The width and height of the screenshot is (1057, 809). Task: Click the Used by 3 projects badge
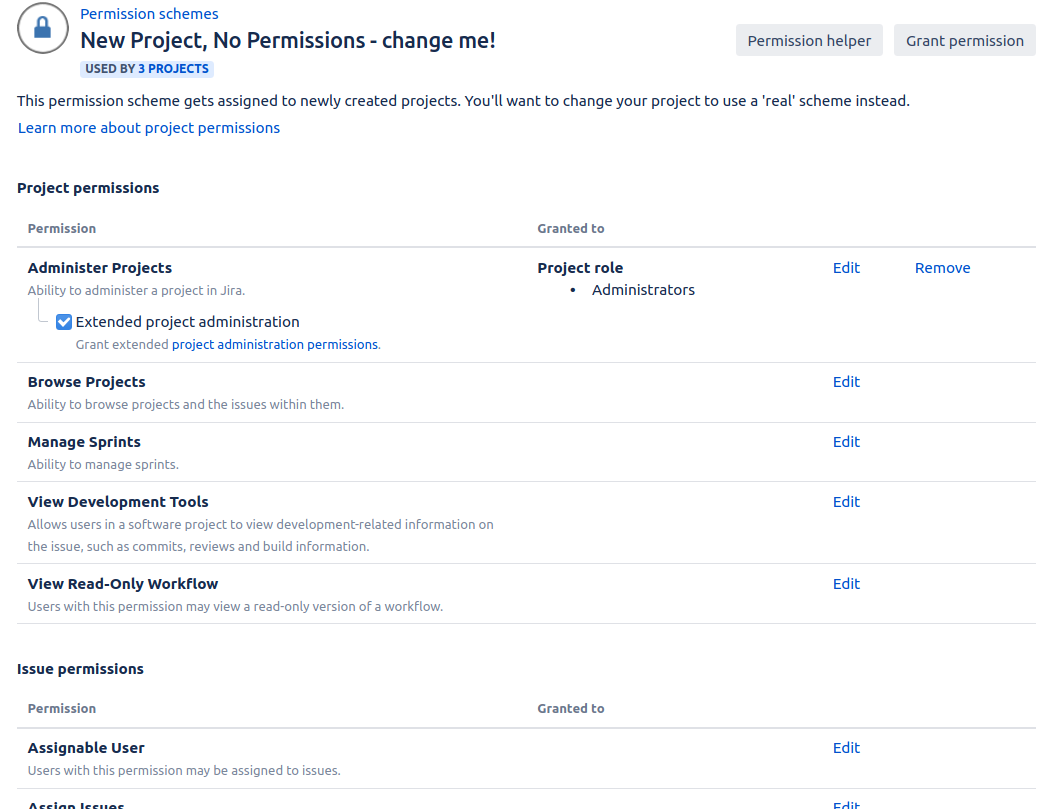pyautogui.click(x=147, y=69)
